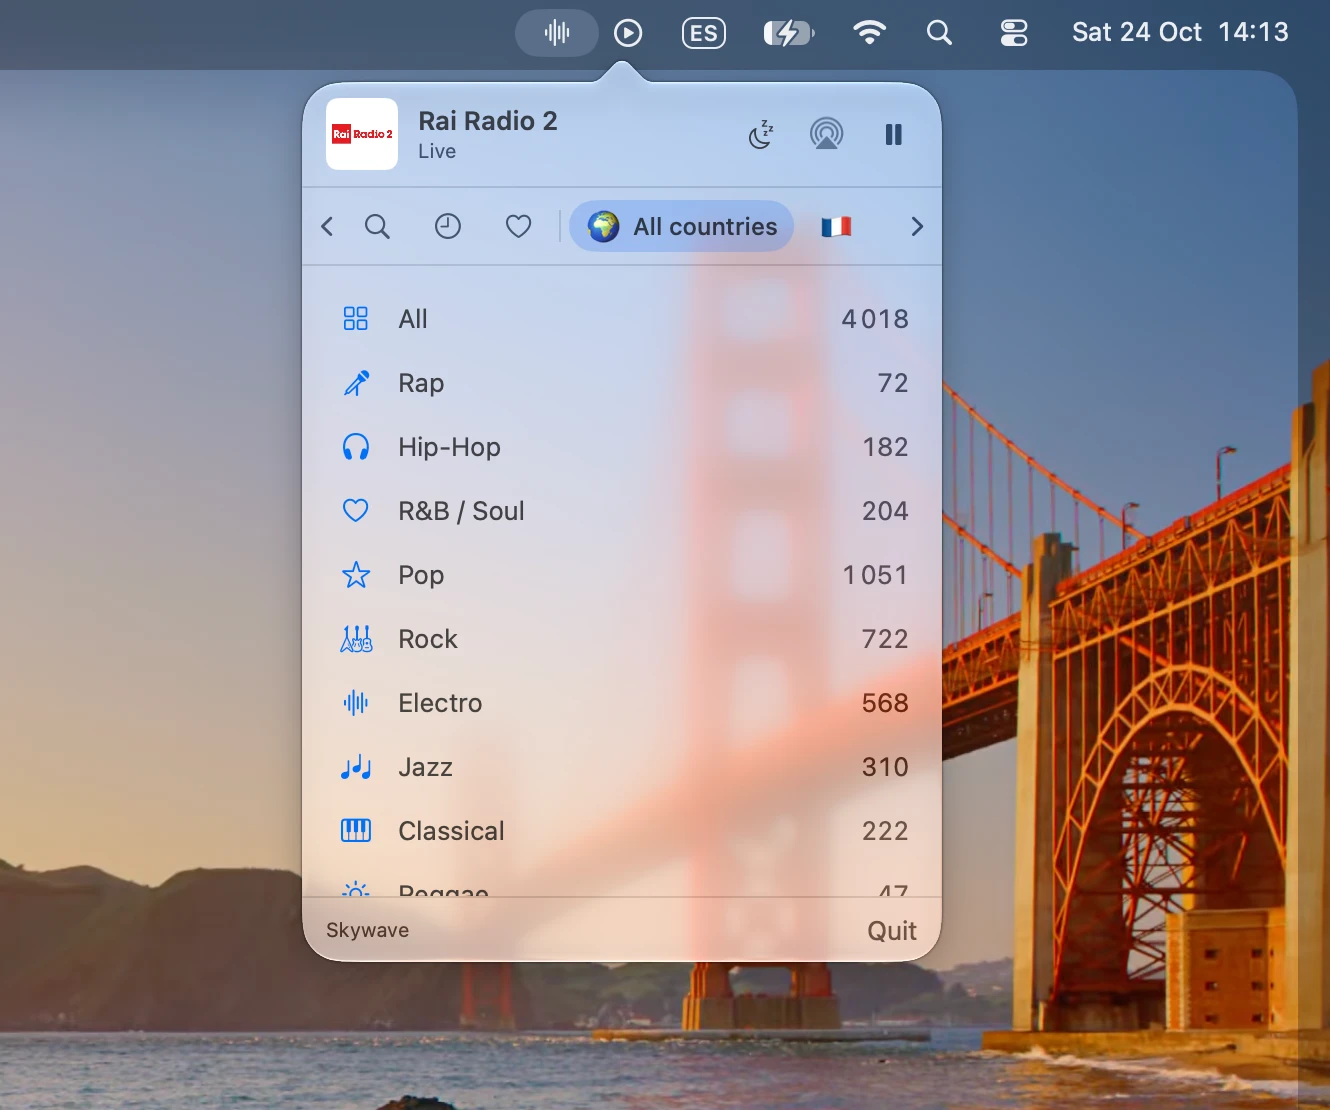Click the Skywave waveform menu bar icon
Image resolution: width=1330 pixels, height=1110 pixels.
[x=557, y=33]
